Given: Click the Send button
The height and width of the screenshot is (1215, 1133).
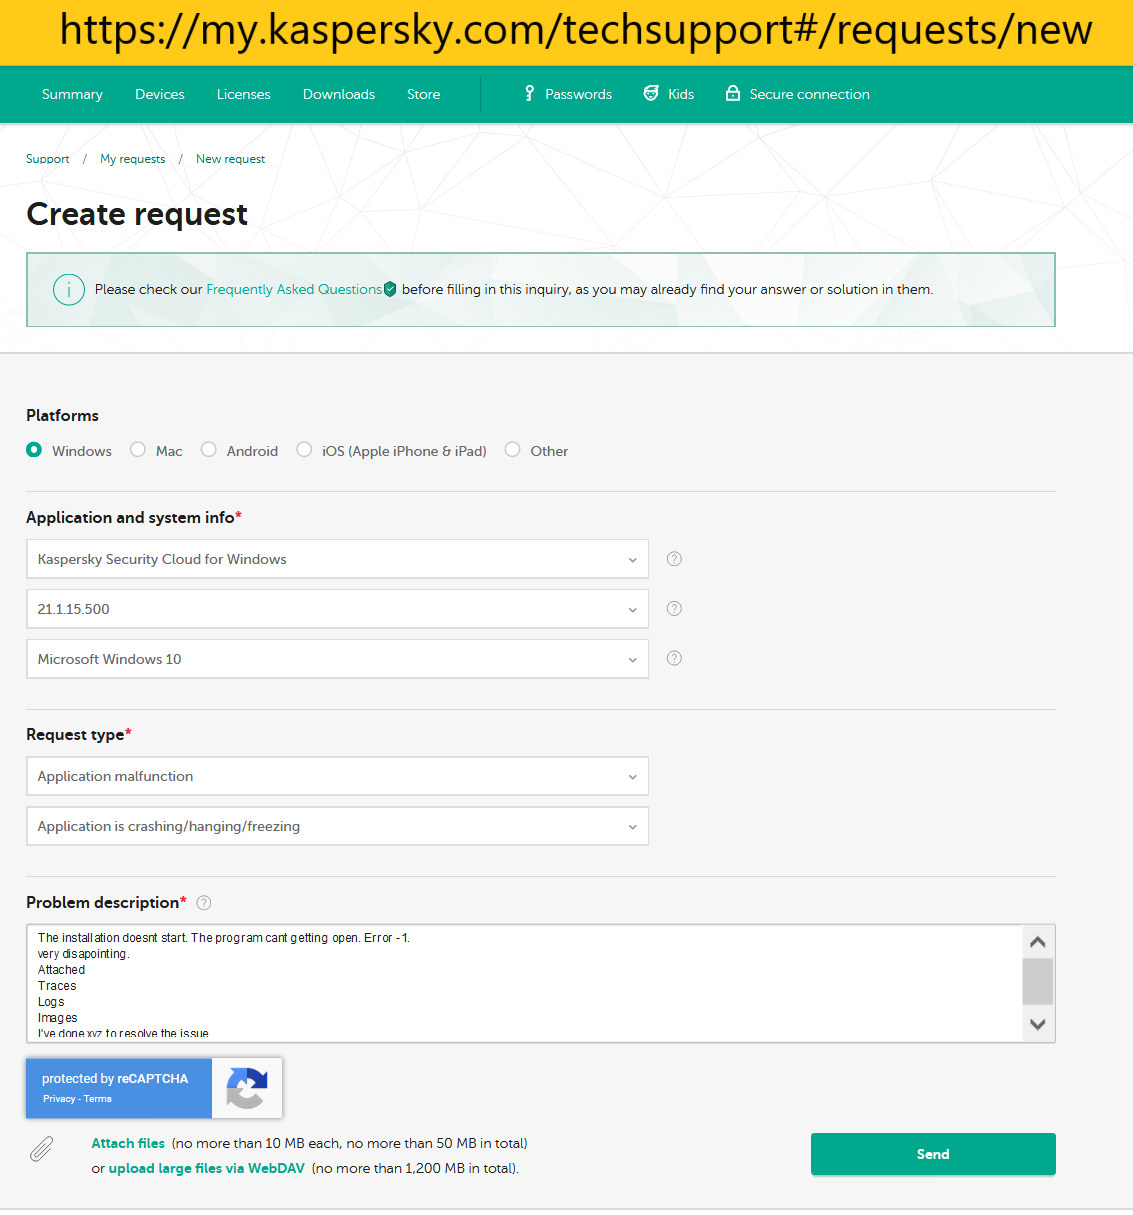Looking at the screenshot, I should click(x=933, y=1154).
